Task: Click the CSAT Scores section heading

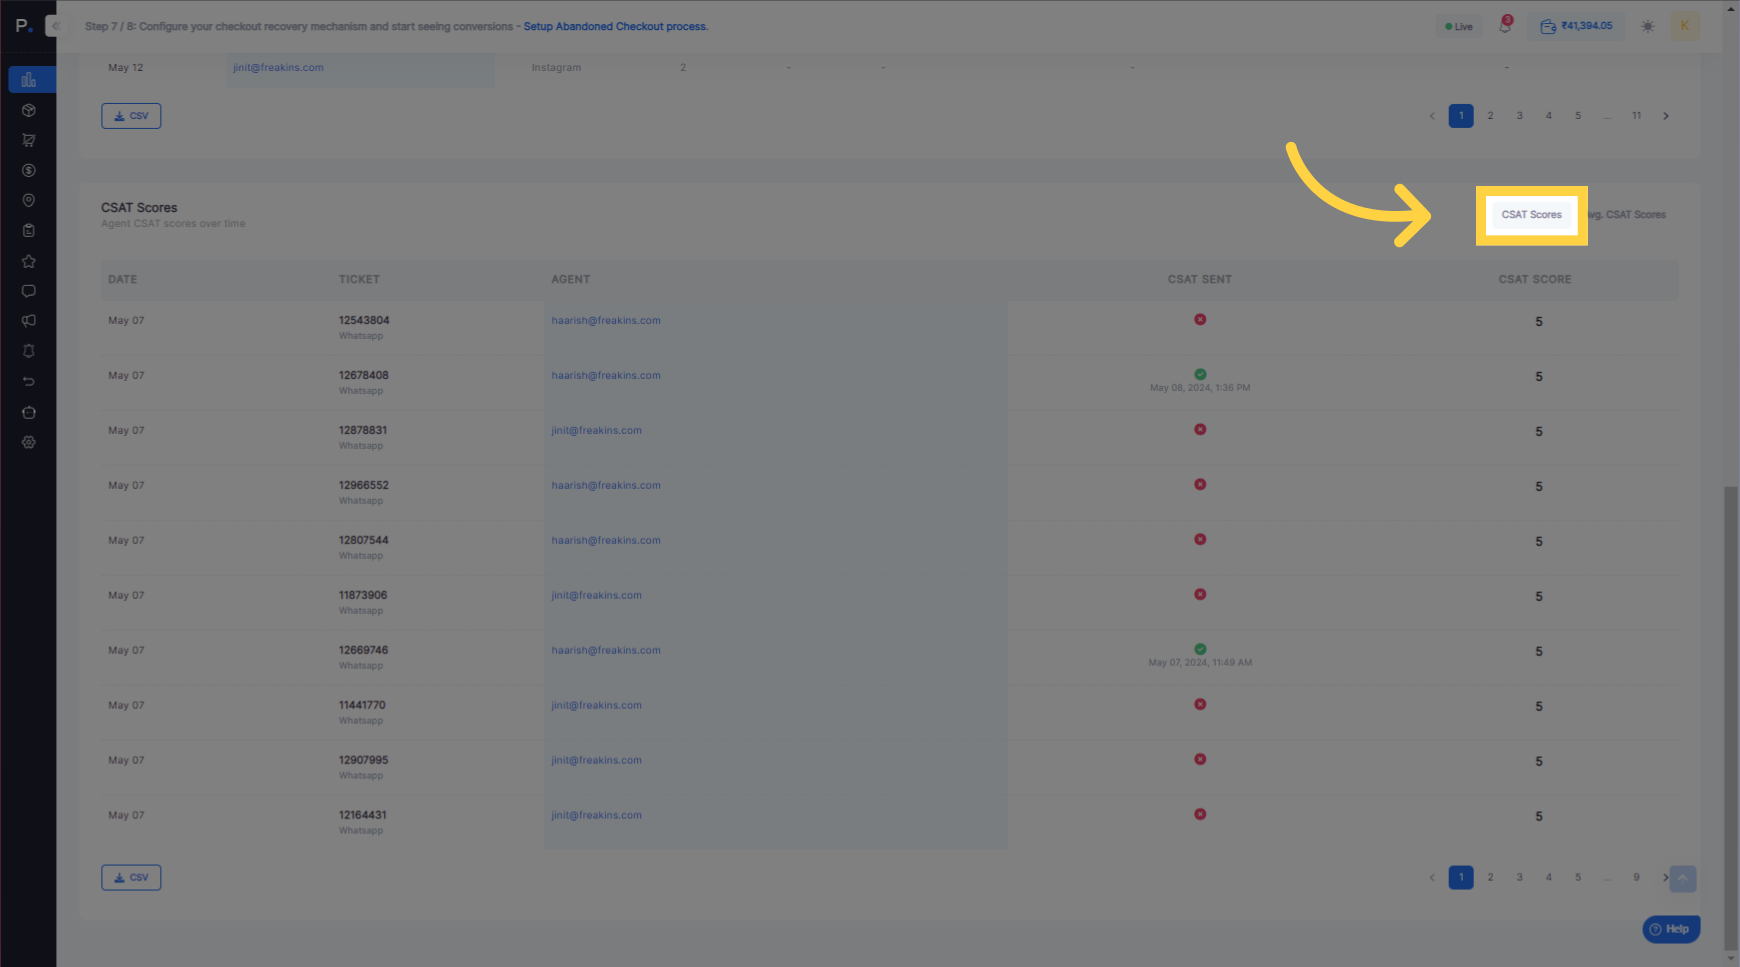Action: [x=139, y=208]
